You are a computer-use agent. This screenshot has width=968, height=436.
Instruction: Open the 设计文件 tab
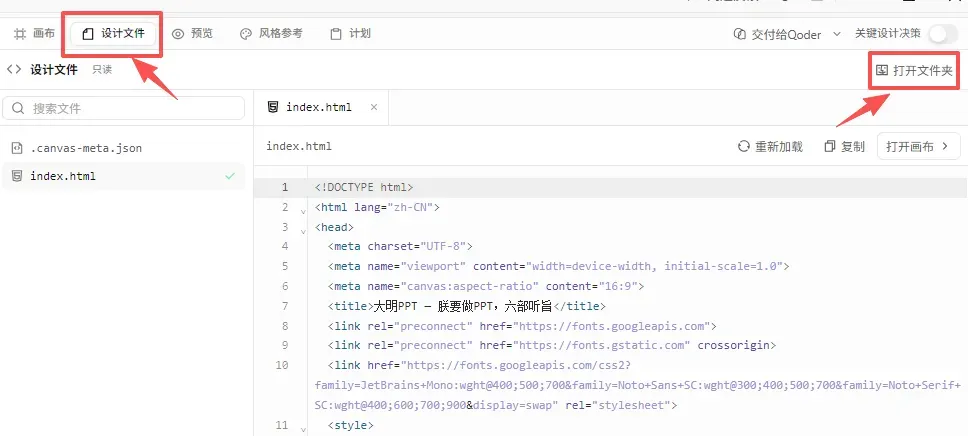(x=113, y=33)
